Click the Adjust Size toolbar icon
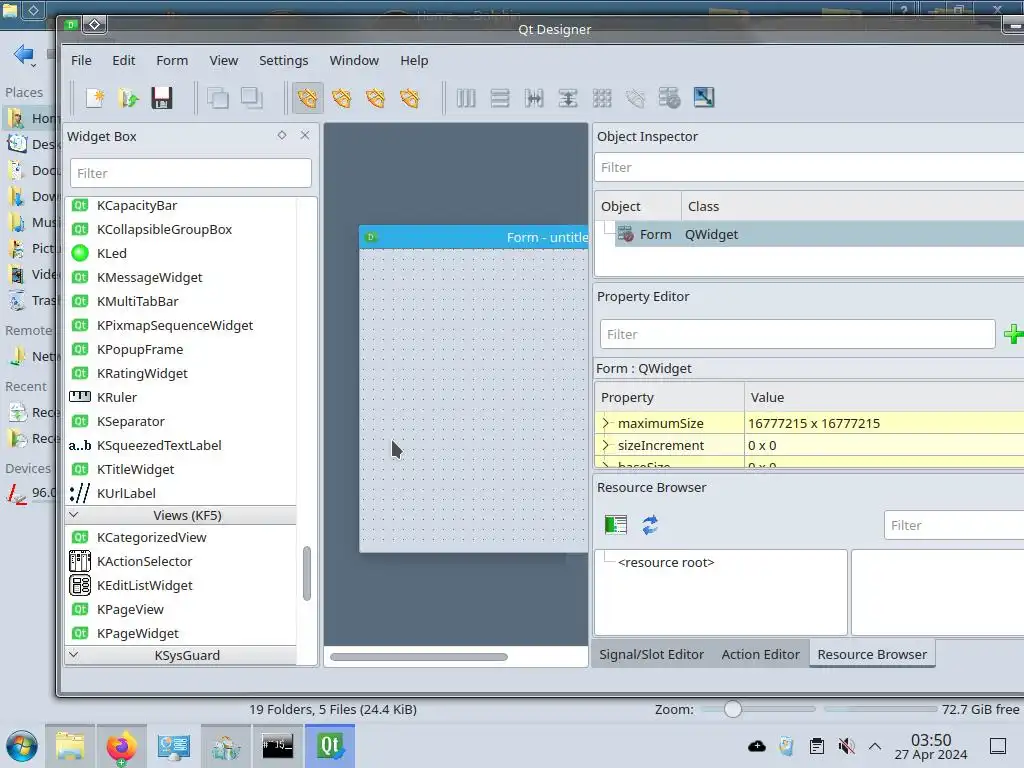Viewport: 1024px width, 768px height. [703, 99]
